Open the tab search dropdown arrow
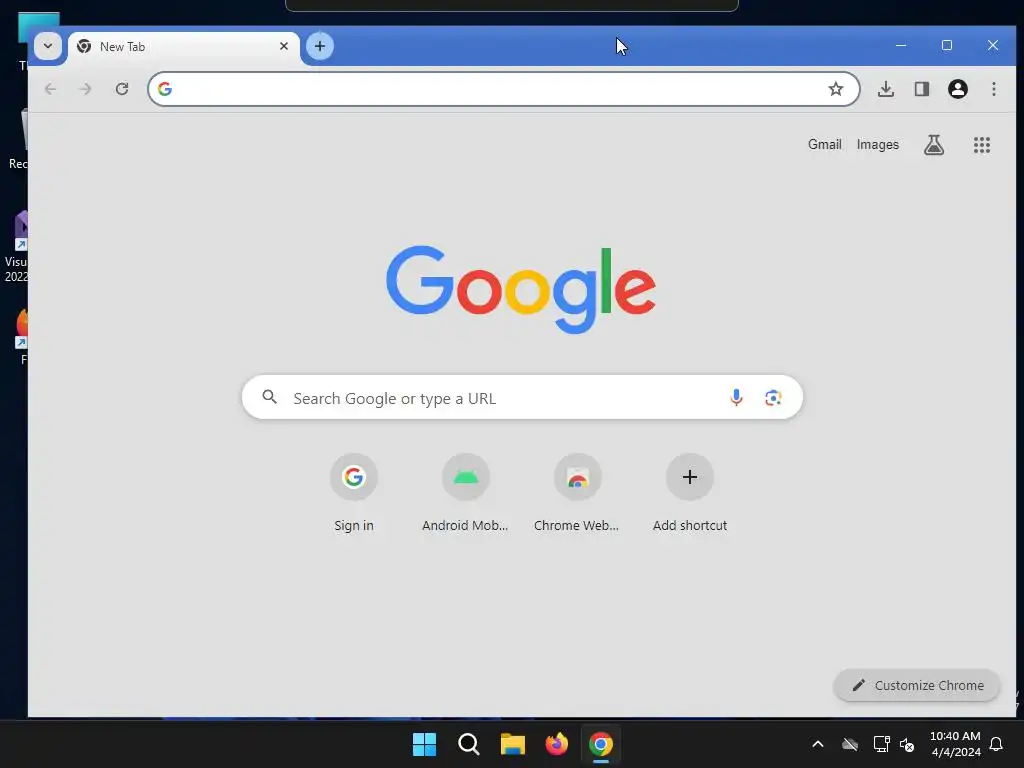The height and width of the screenshot is (768, 1024). (x=48, y=46)
